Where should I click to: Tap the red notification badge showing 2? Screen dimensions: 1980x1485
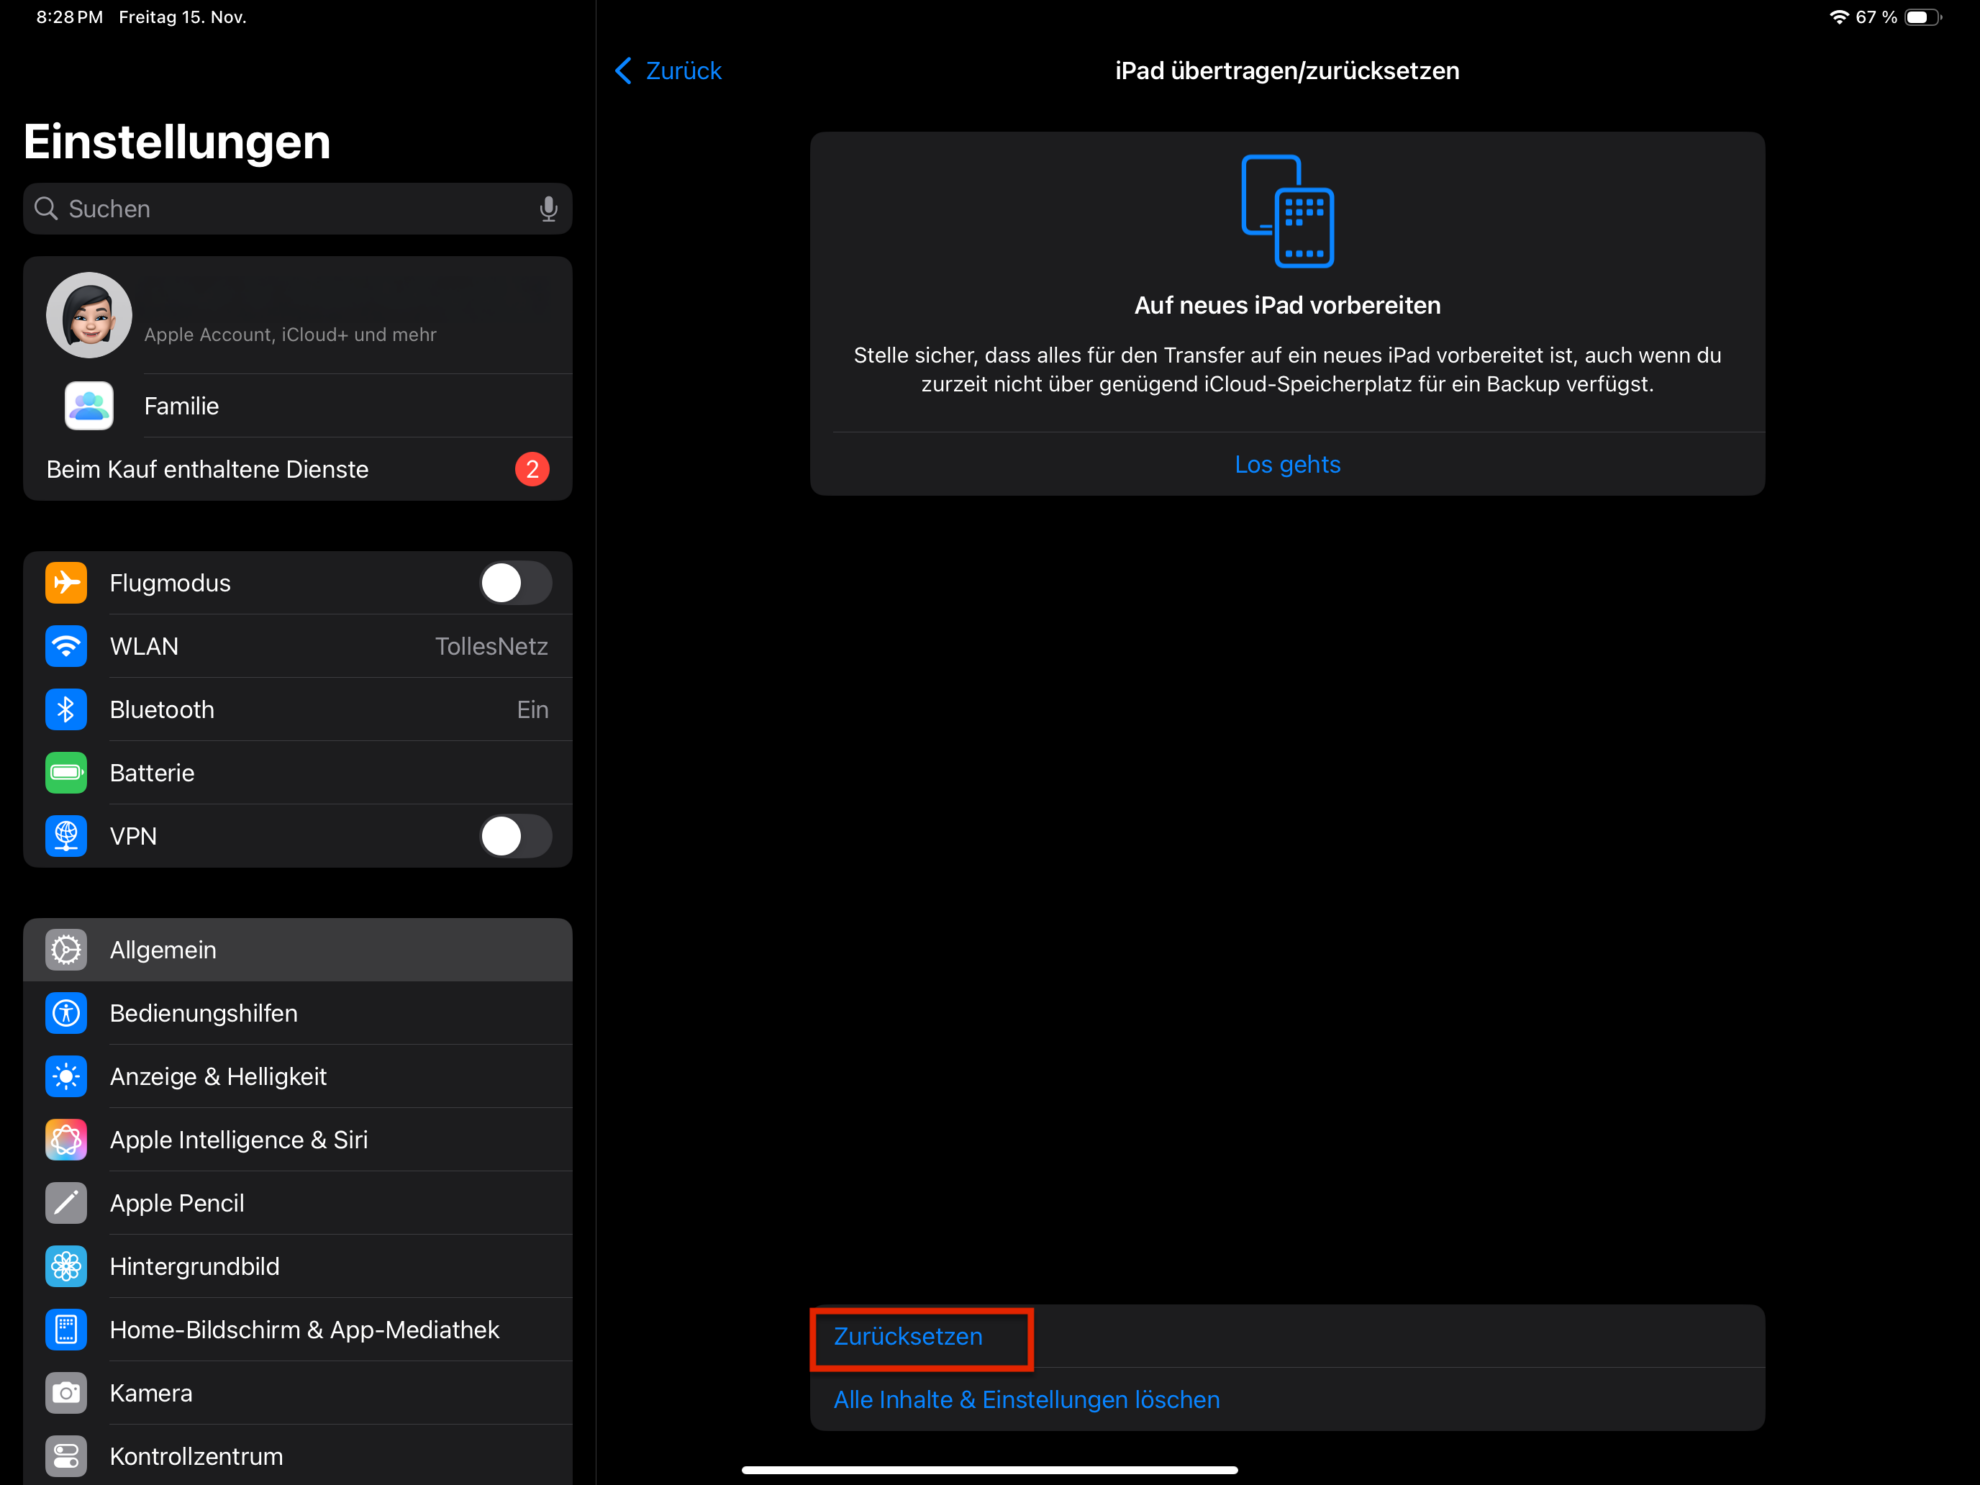[532, 469]
